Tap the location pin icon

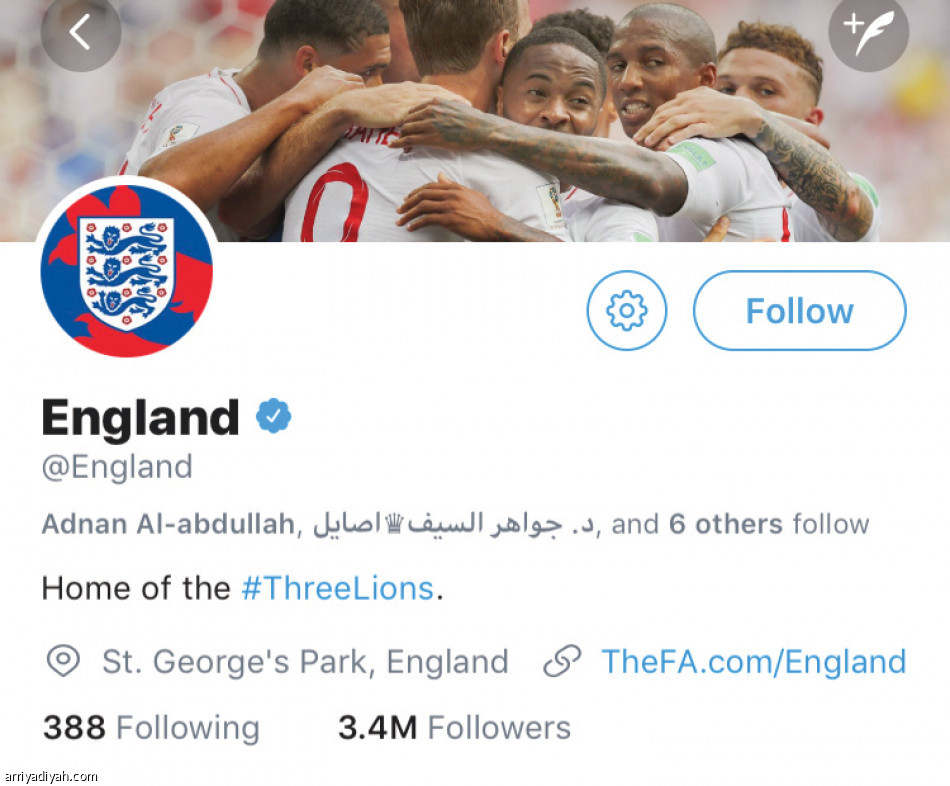pos(63,661)
